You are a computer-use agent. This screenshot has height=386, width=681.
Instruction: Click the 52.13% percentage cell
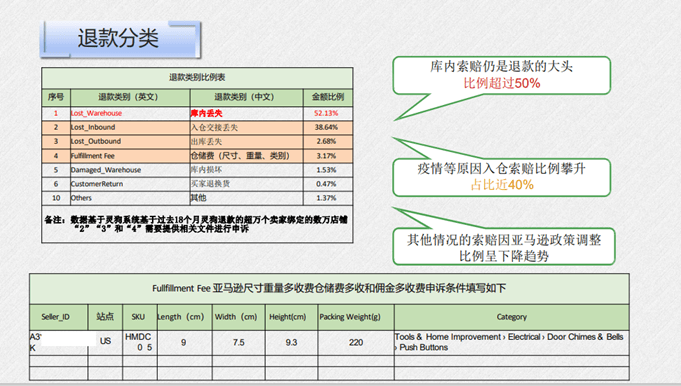coord(327,113)
